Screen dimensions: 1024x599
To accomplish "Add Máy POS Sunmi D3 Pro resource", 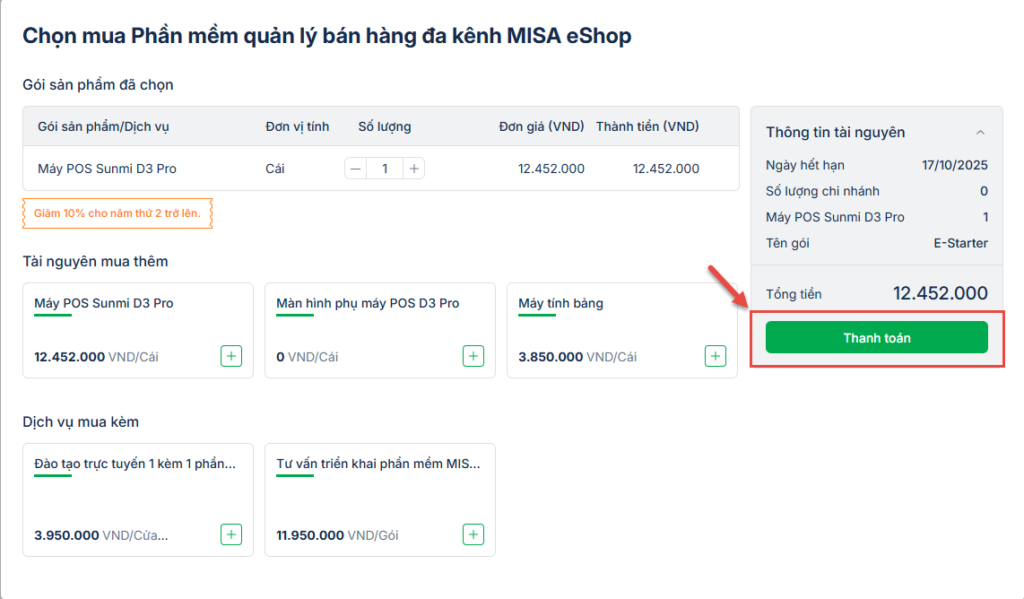I will 231,356.
